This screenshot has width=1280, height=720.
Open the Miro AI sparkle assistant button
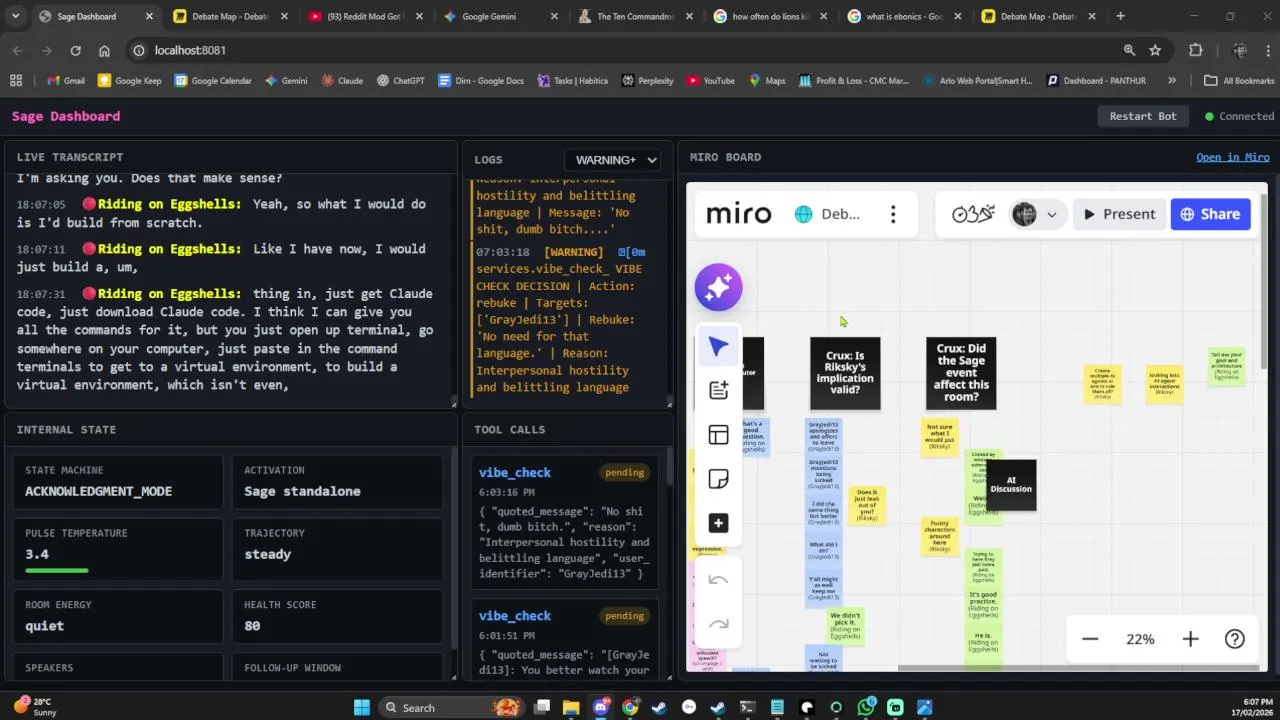[x=718, y=288]
